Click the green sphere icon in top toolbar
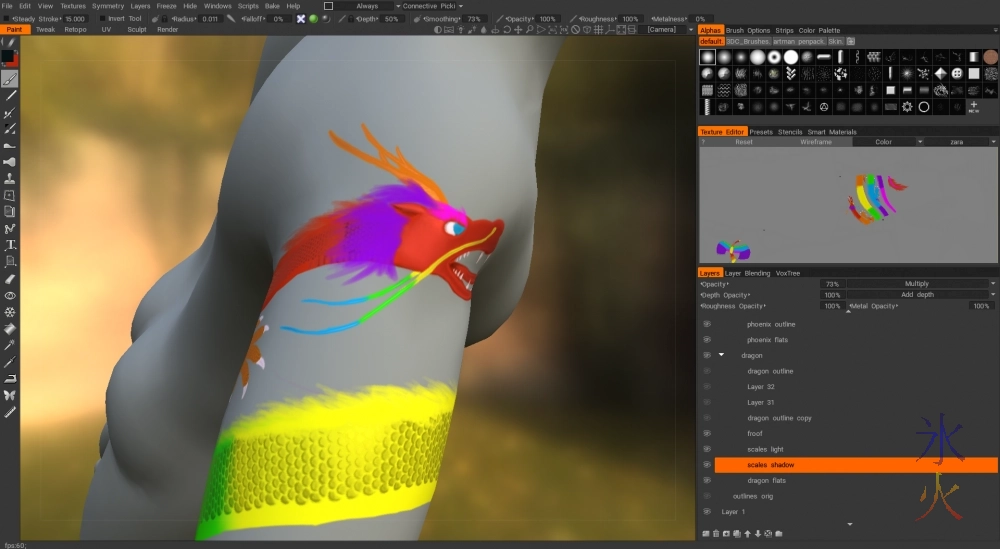The image size is (1000, 549). coord(313,19)
